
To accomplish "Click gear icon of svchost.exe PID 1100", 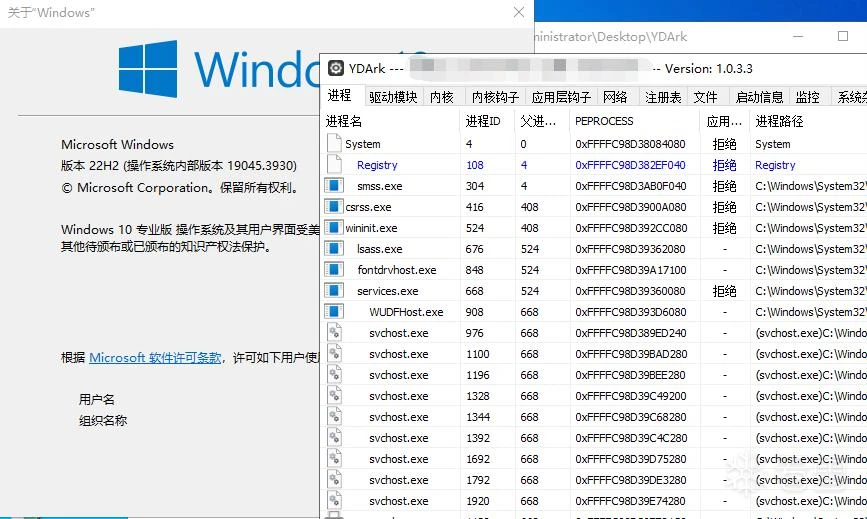I will coord(334,354).
